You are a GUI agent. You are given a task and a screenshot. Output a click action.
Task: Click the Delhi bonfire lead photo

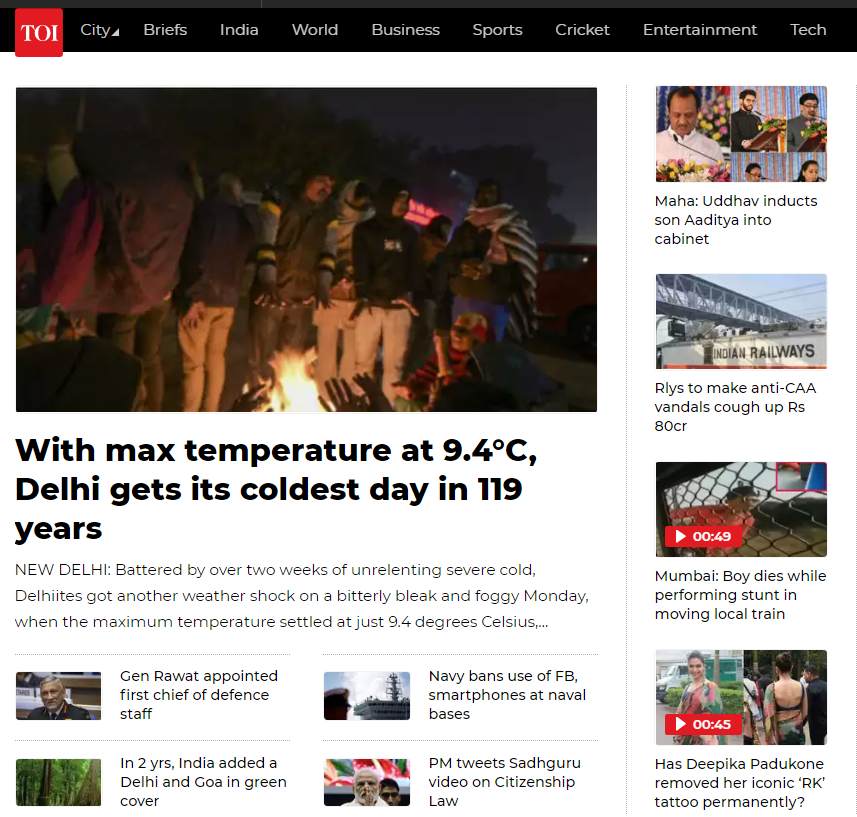click(306, 250)
